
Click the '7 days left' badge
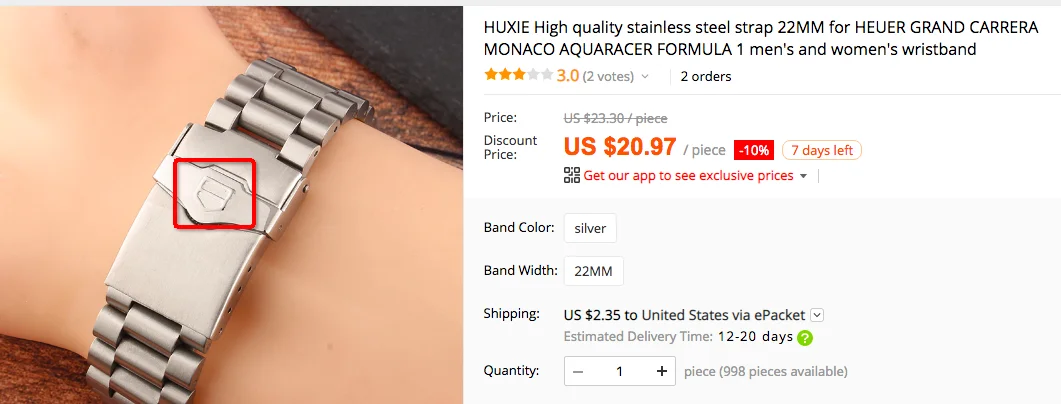821,150
